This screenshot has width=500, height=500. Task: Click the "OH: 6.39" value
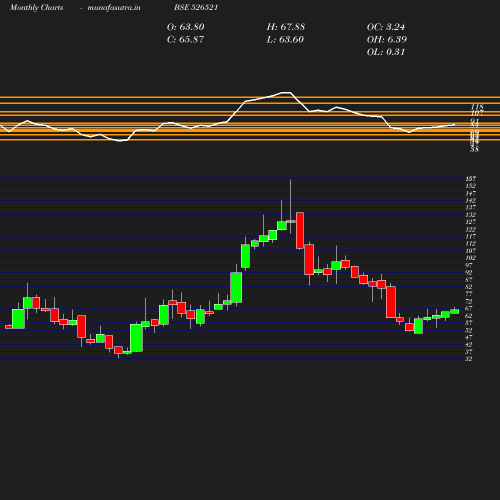click(387, 39)
